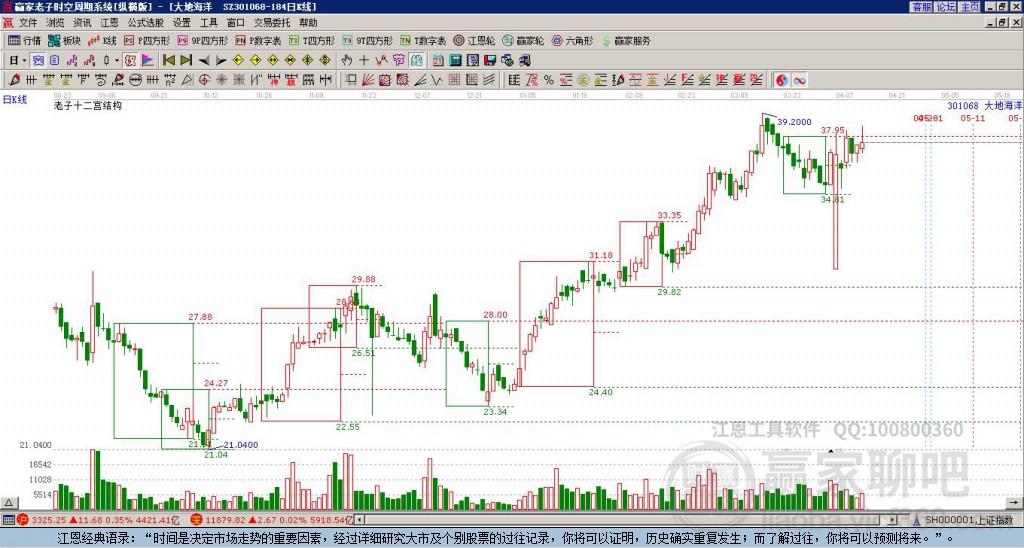Open 赢家服务 service button
The height and width of the screenshot is (548, 1024).
point(626,40)
